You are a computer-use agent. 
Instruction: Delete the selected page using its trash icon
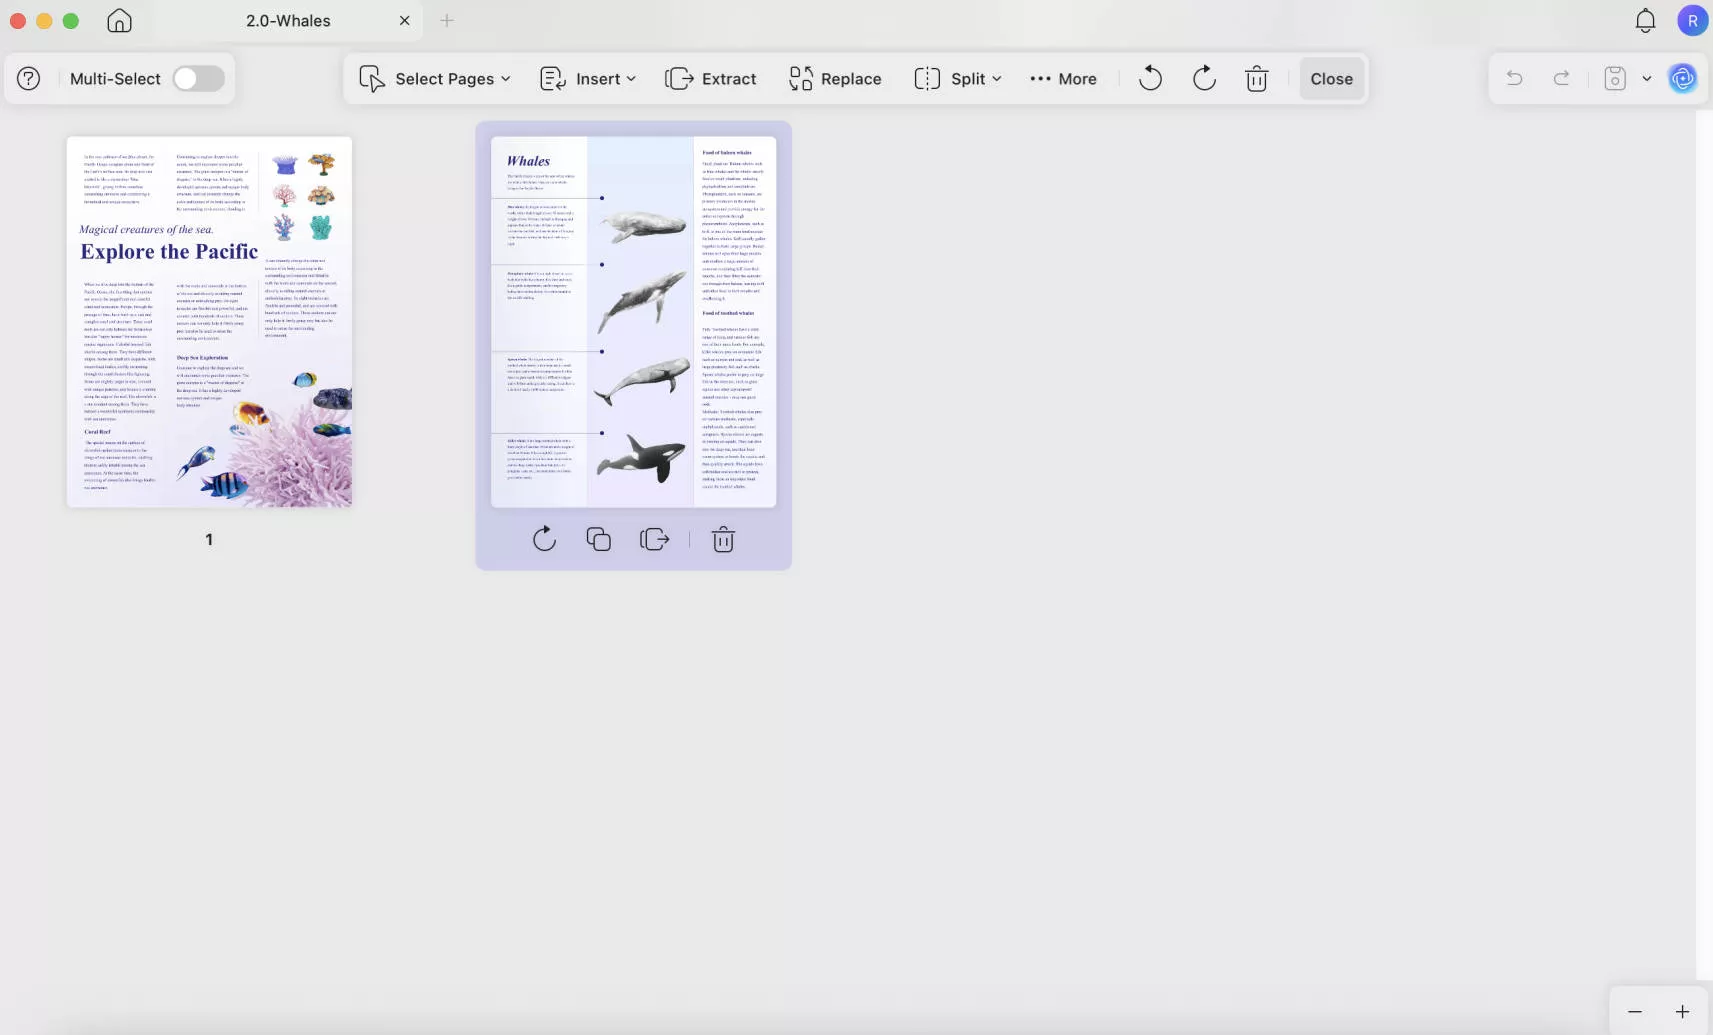[723, 539]
